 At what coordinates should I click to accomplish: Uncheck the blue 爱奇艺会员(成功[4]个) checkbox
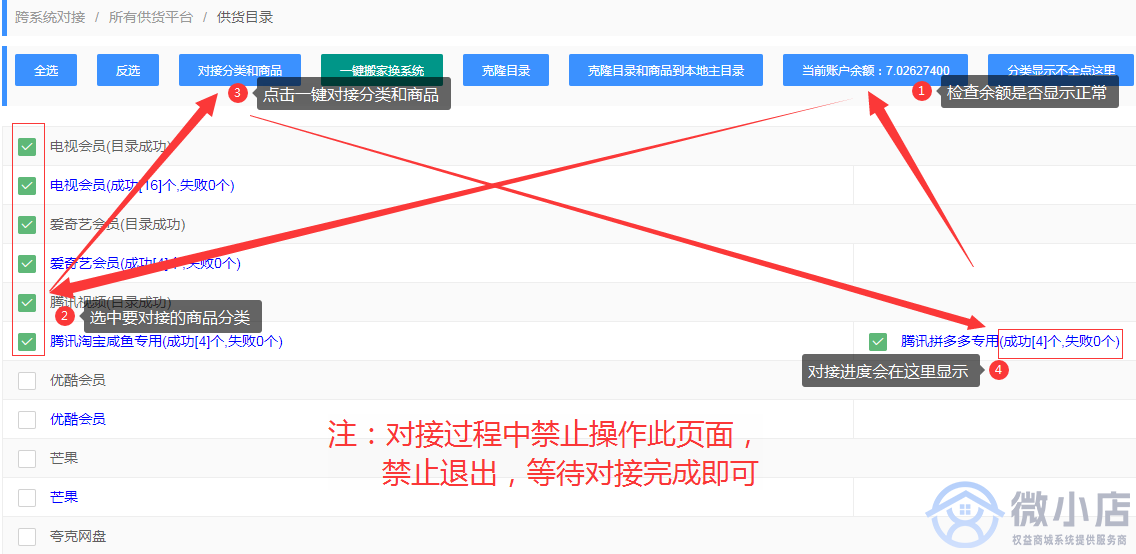(27, 264)
